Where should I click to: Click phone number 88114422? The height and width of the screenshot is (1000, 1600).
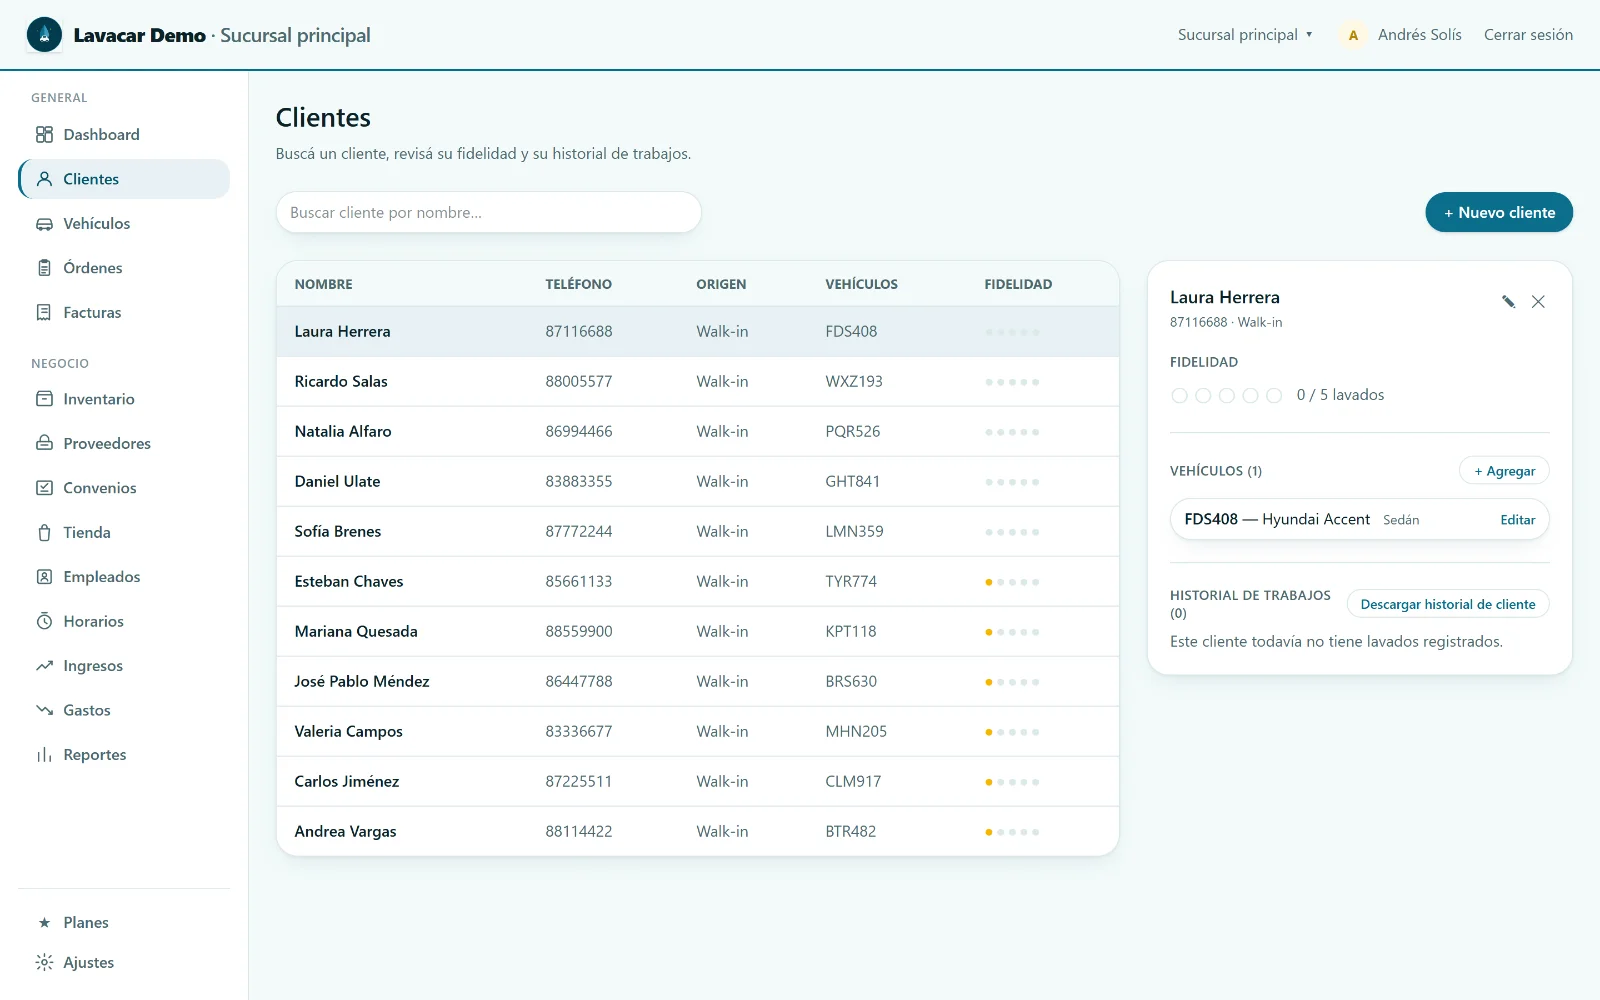coord(578,831)
